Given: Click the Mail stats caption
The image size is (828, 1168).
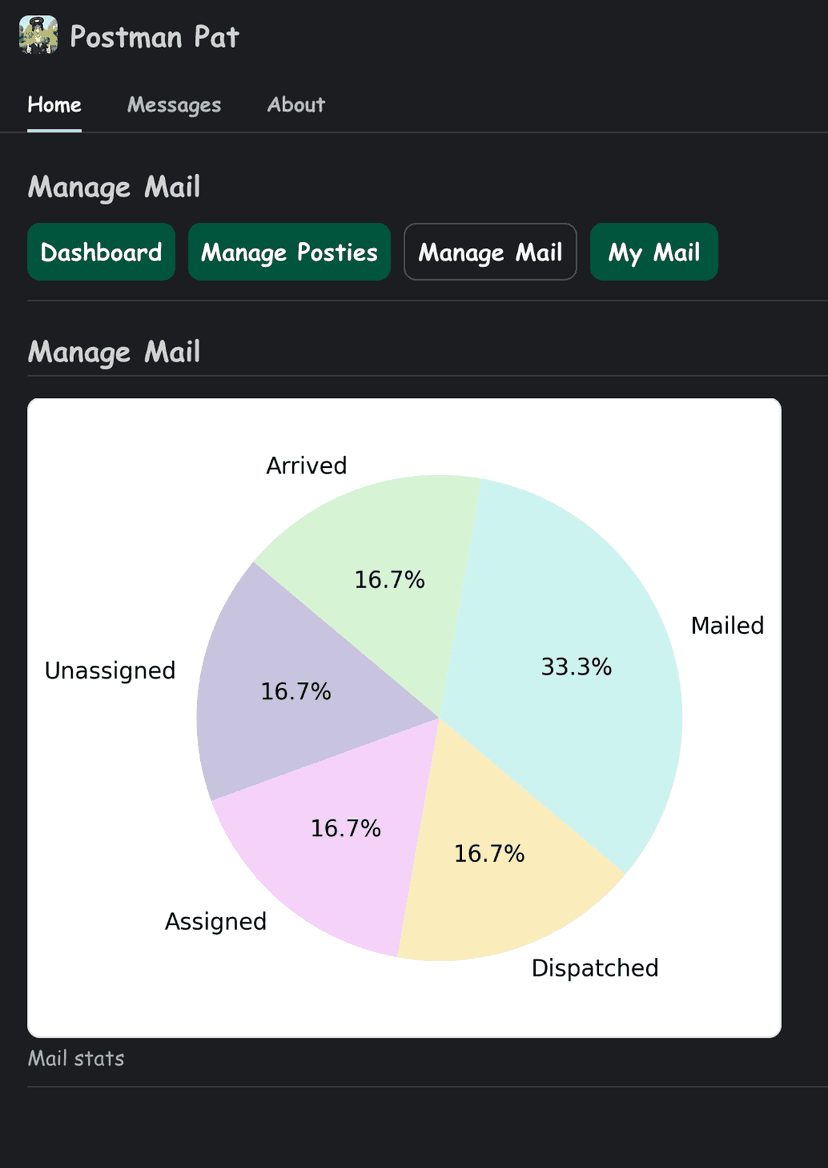Looking at the screenshot, I should pyautogui.click(x=76, y=1058).
